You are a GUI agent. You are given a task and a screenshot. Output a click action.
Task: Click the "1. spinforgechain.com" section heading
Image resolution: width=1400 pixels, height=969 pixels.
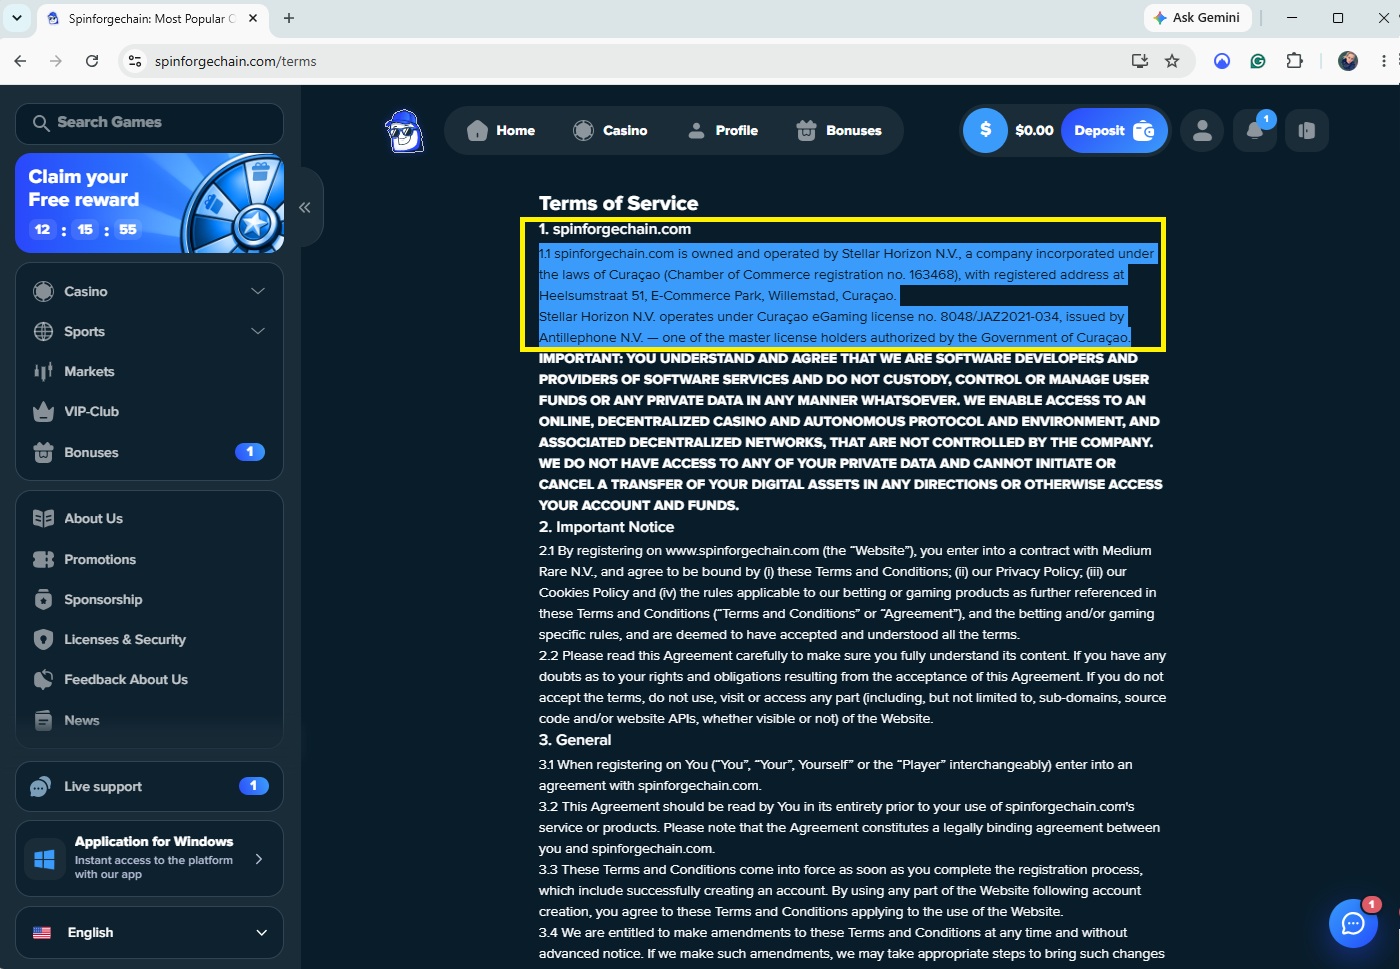pyautogui.click(x=615, y=229)
